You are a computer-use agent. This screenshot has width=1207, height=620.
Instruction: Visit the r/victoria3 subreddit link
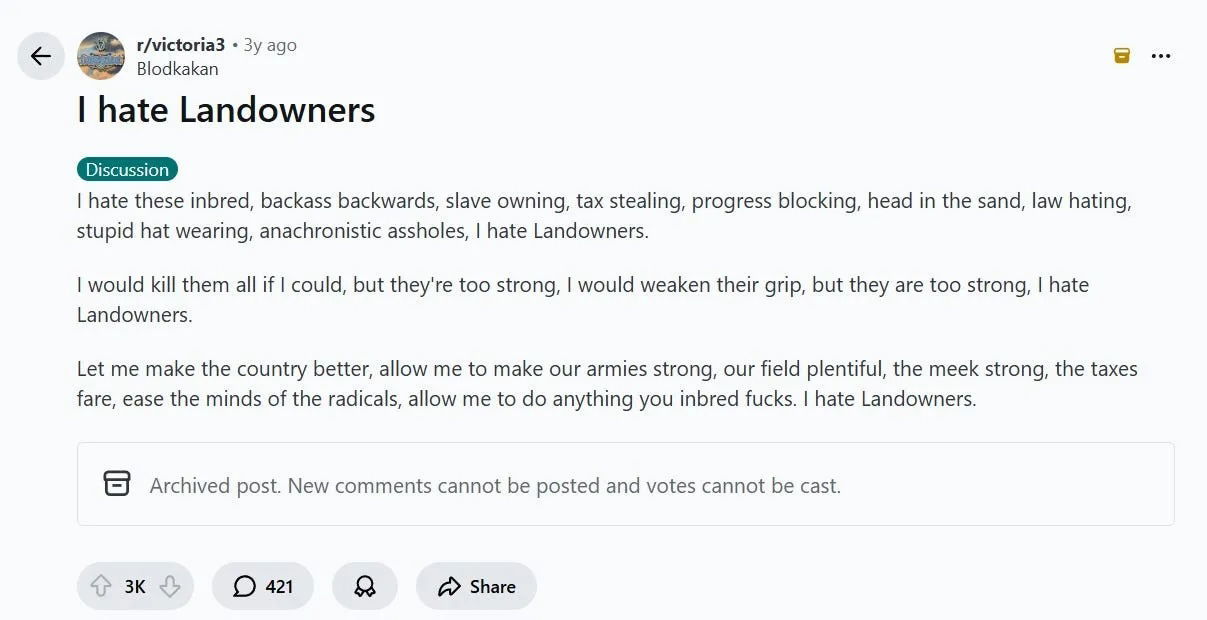point(180,45)
